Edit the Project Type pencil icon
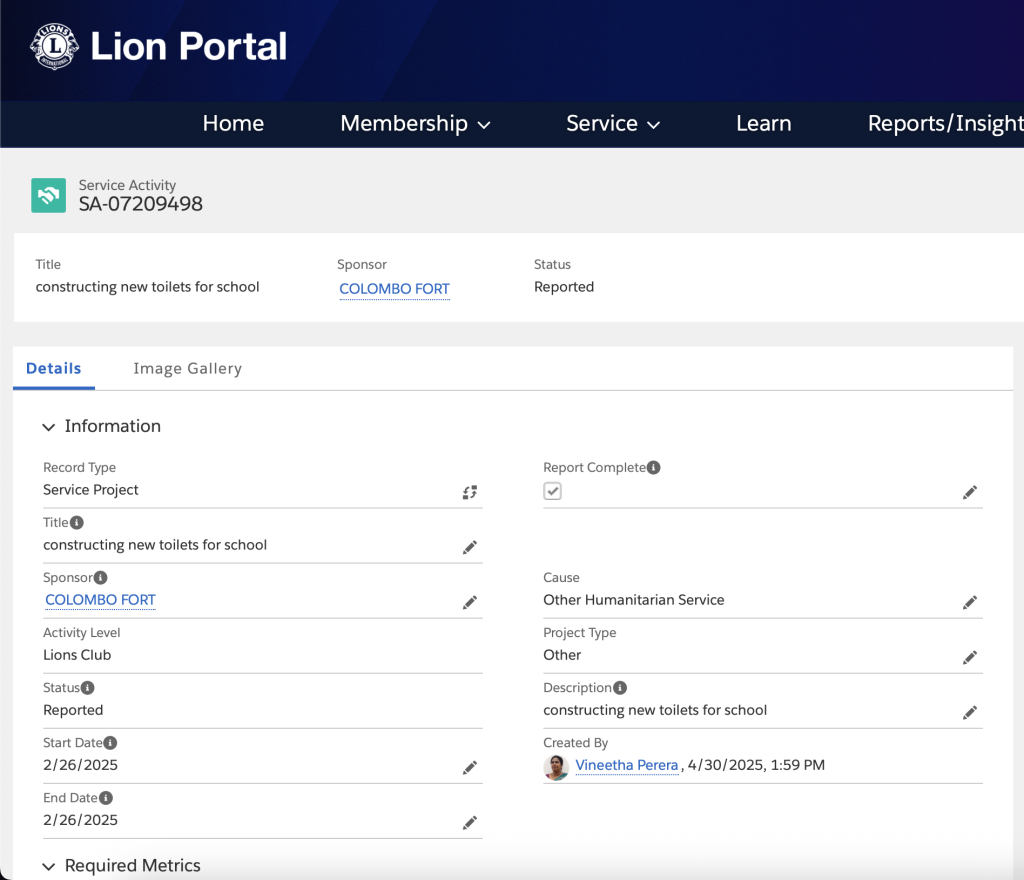The image size is (1024, 880). [x=970, y=657]
